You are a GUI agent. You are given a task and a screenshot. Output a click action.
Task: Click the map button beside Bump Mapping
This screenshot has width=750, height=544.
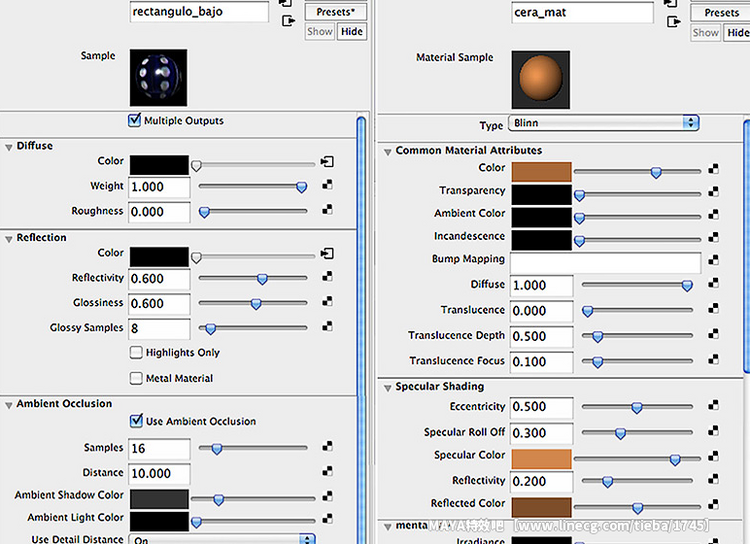pos(713,260)
